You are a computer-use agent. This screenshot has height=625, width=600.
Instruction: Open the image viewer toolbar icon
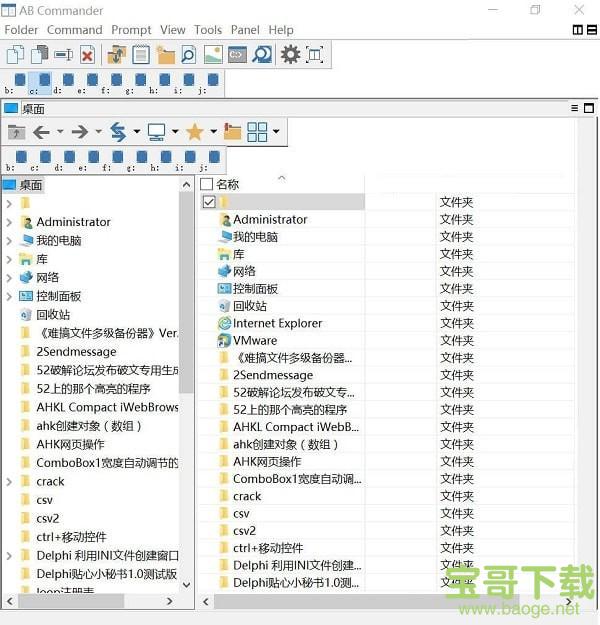[x=213, y=55]
